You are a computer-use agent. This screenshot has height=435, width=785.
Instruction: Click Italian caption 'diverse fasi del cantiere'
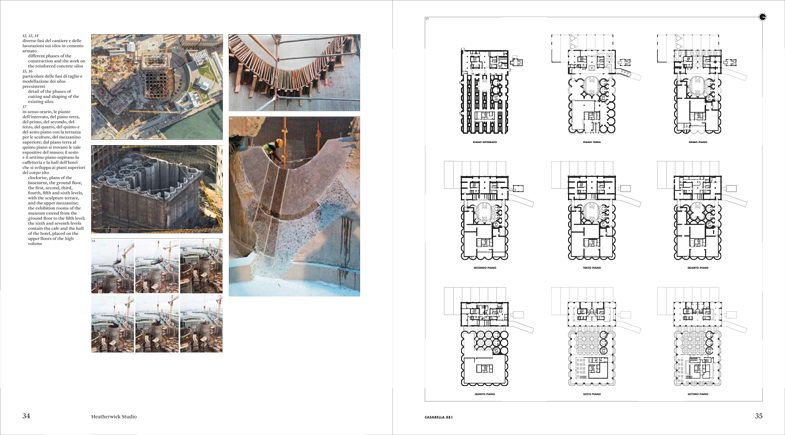[x=53, y=46]
